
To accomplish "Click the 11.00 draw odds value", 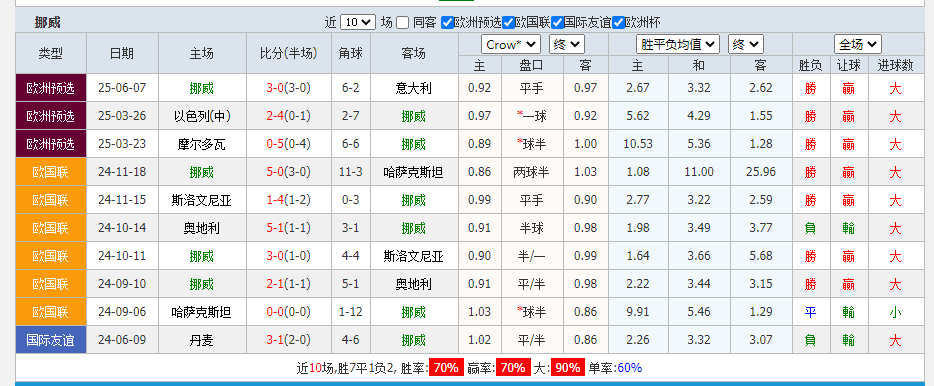I will [x=699, y=173].
